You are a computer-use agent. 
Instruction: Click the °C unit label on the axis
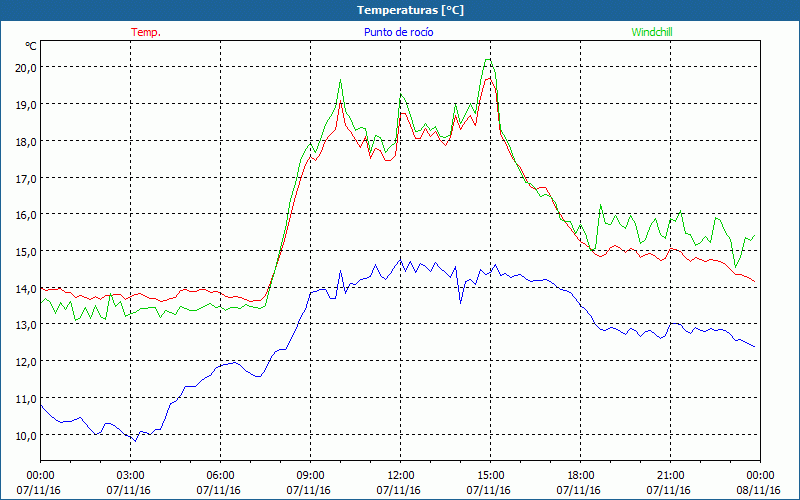coord(31,46)
